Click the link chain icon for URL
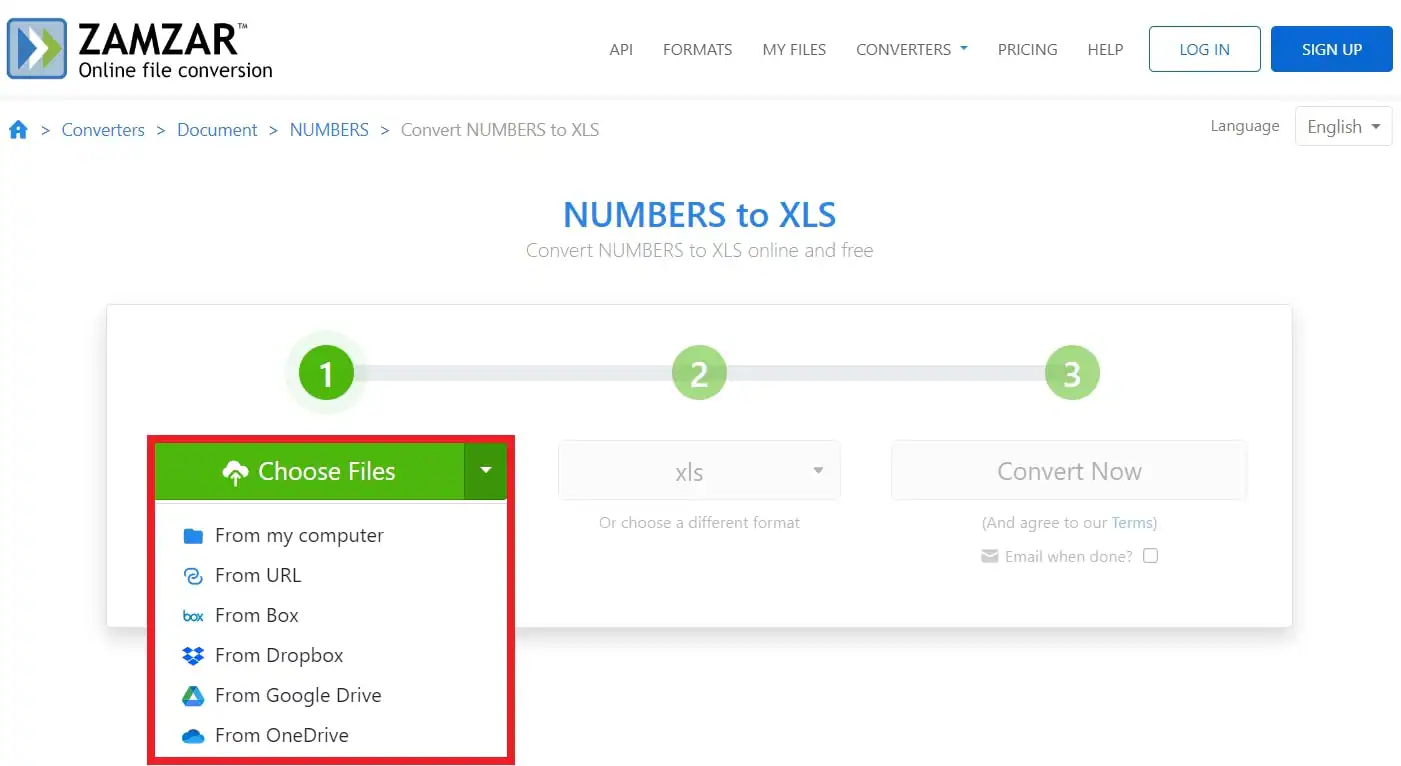The height and width of the screenshot is (766, 1401). [193, 576]
